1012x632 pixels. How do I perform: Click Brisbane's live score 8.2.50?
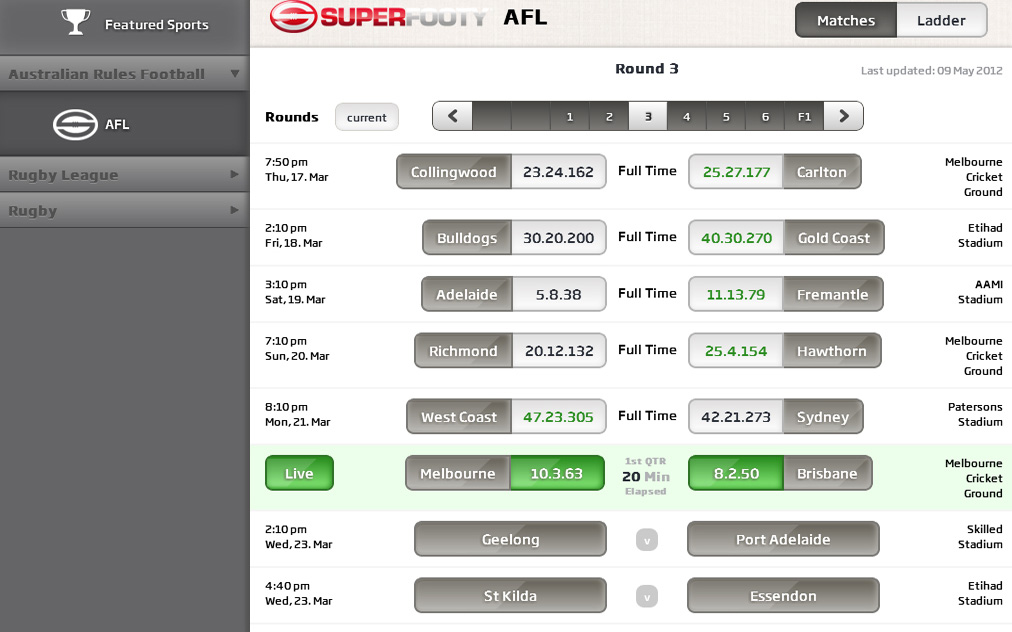click(736, 473)
